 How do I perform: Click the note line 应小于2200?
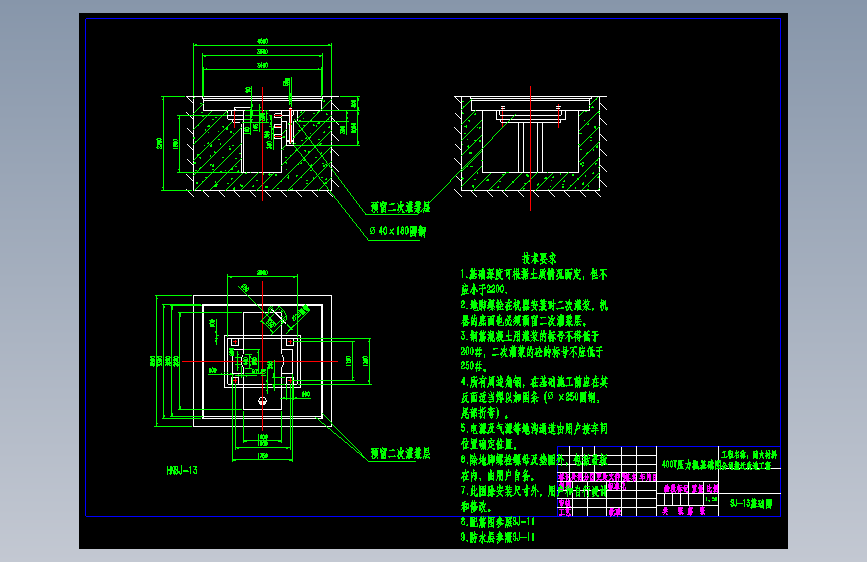(x=484, y=289)
